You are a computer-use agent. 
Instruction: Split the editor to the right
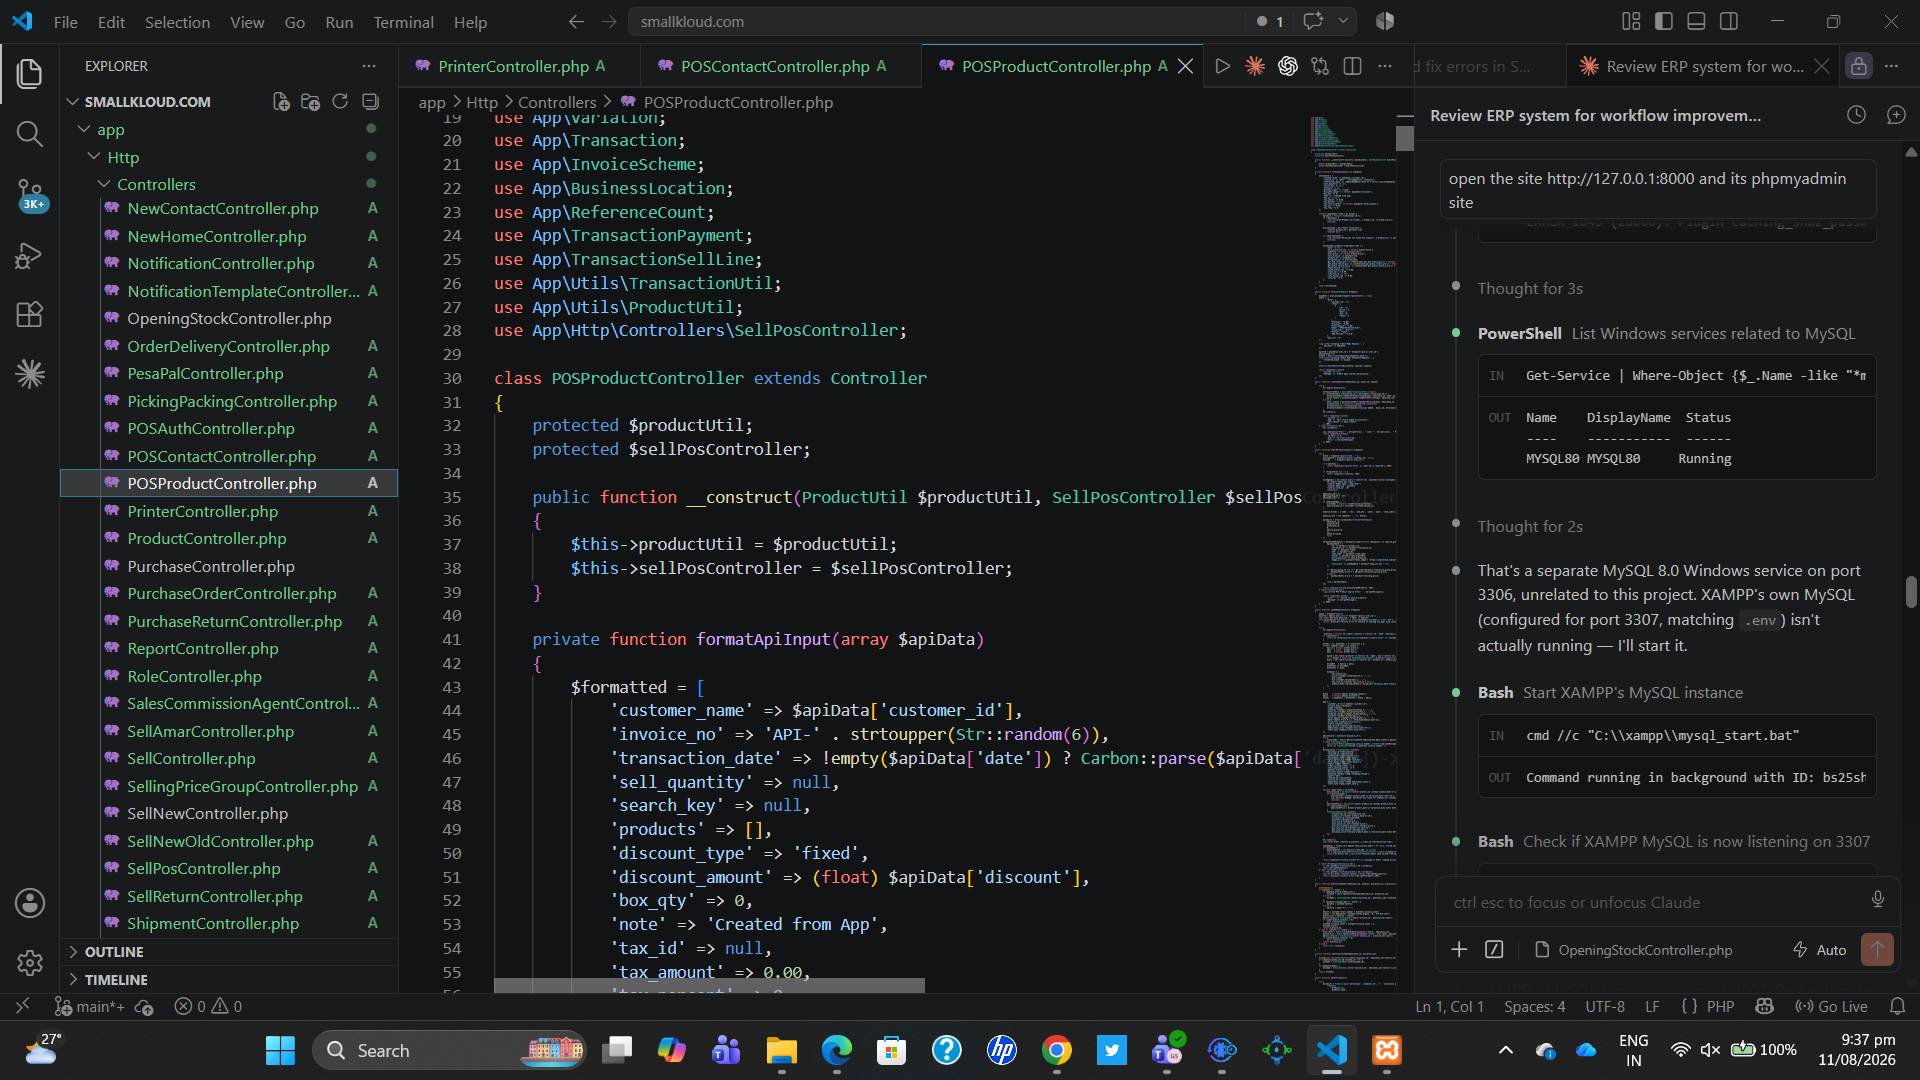1352,66
